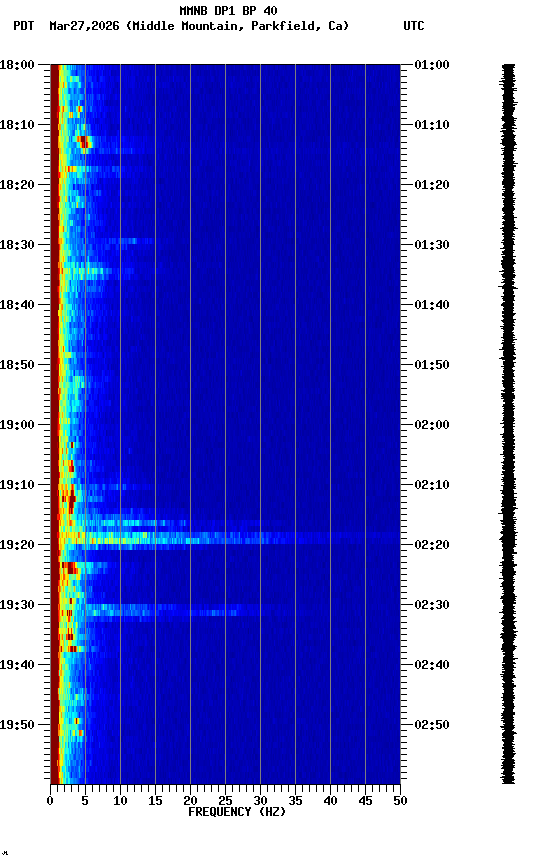Click the 01:50 UTC time label

[x=432, y=365]
